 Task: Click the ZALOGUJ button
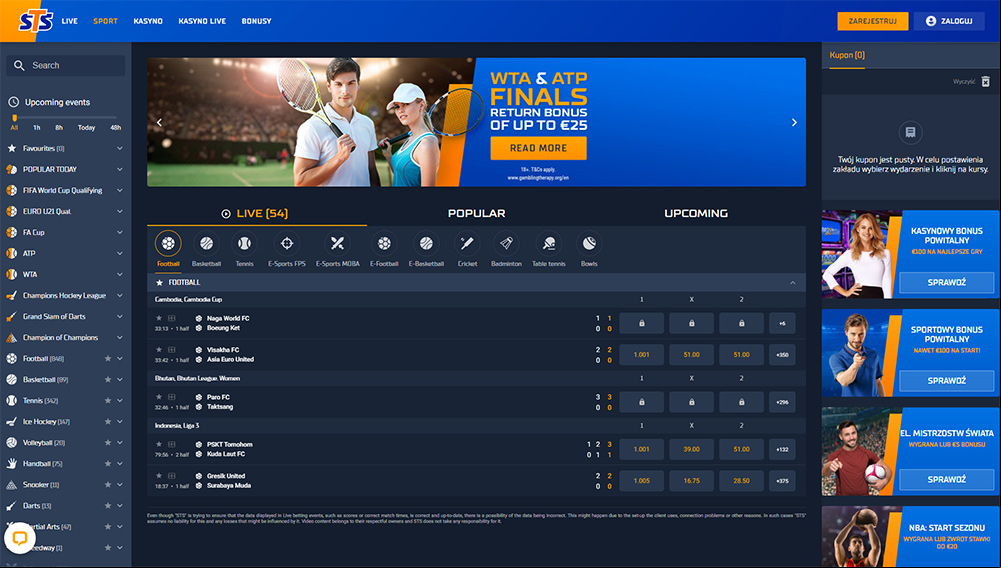point(949,21)
